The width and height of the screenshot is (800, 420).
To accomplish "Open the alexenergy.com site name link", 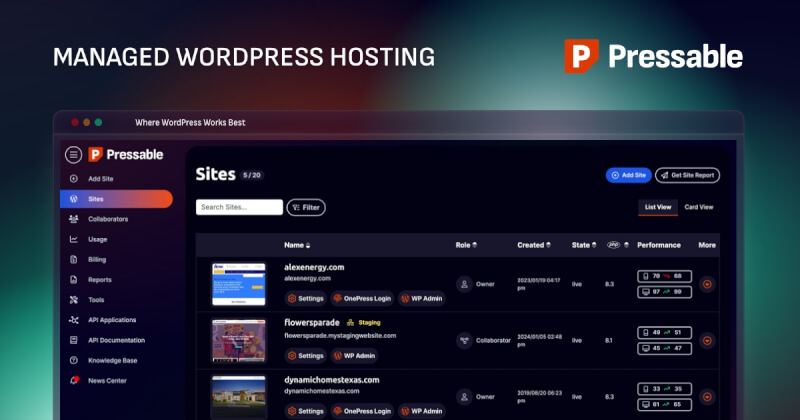I will 314,267.
